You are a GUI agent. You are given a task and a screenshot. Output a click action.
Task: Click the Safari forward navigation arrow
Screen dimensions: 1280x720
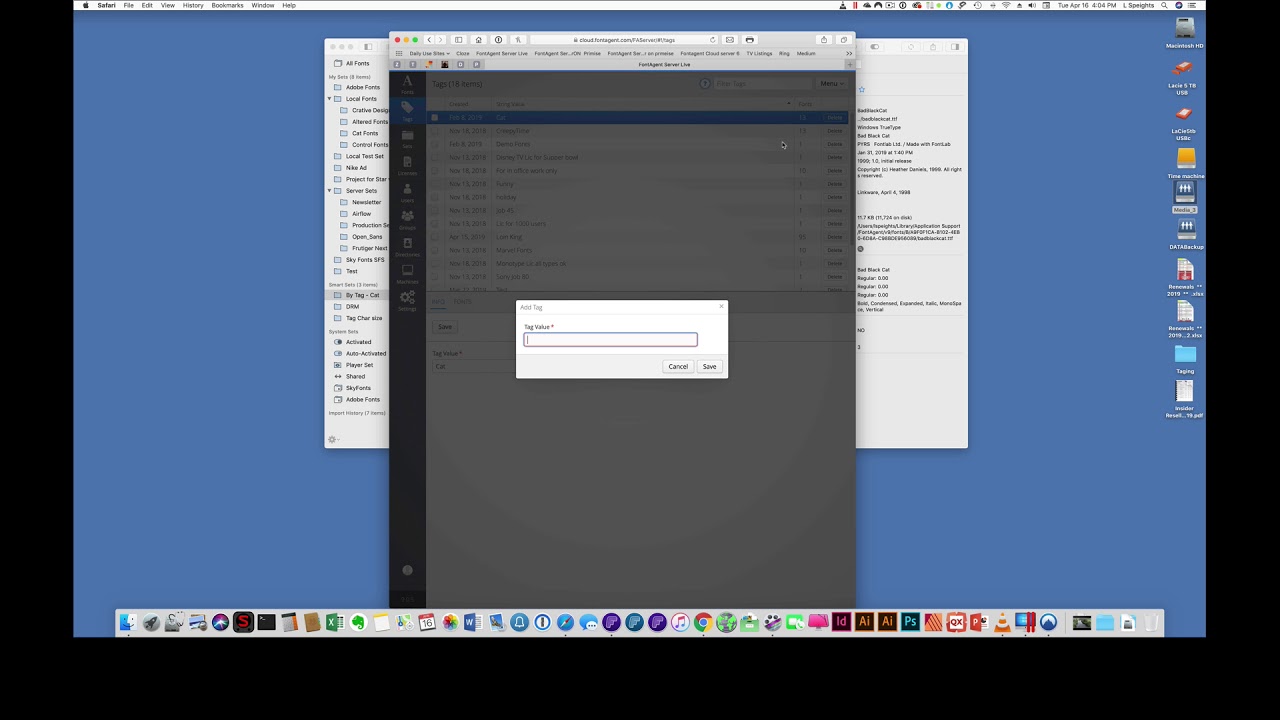click(x=440, y=40)
